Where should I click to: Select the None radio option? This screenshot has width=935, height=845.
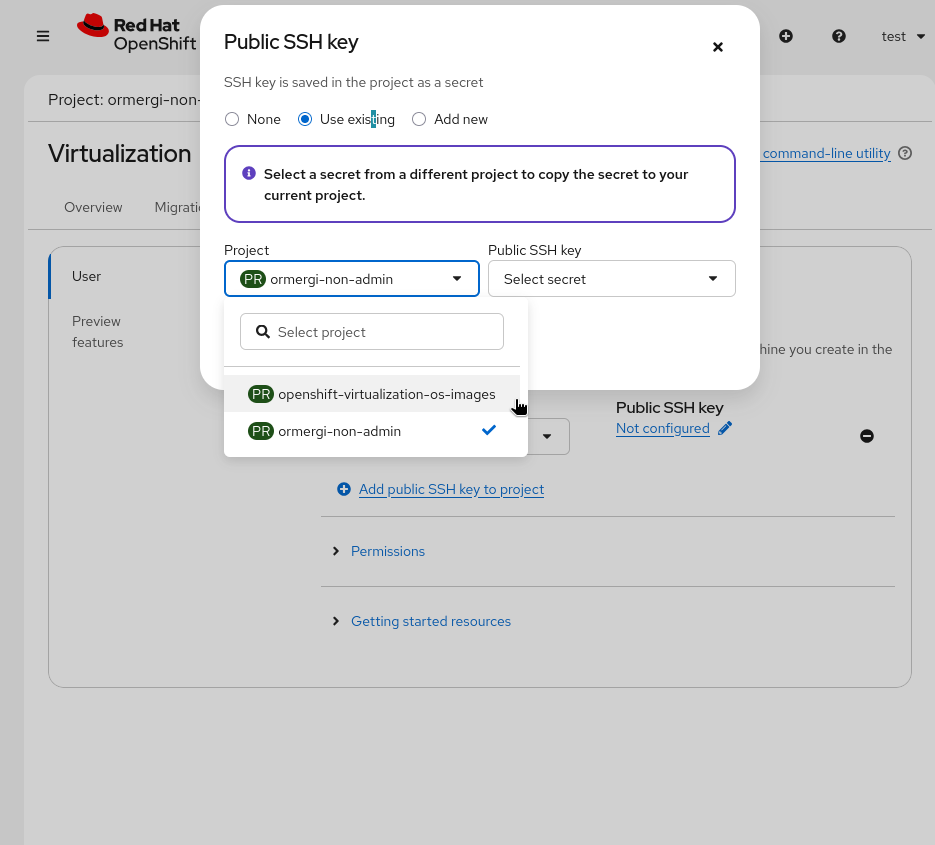232,119
